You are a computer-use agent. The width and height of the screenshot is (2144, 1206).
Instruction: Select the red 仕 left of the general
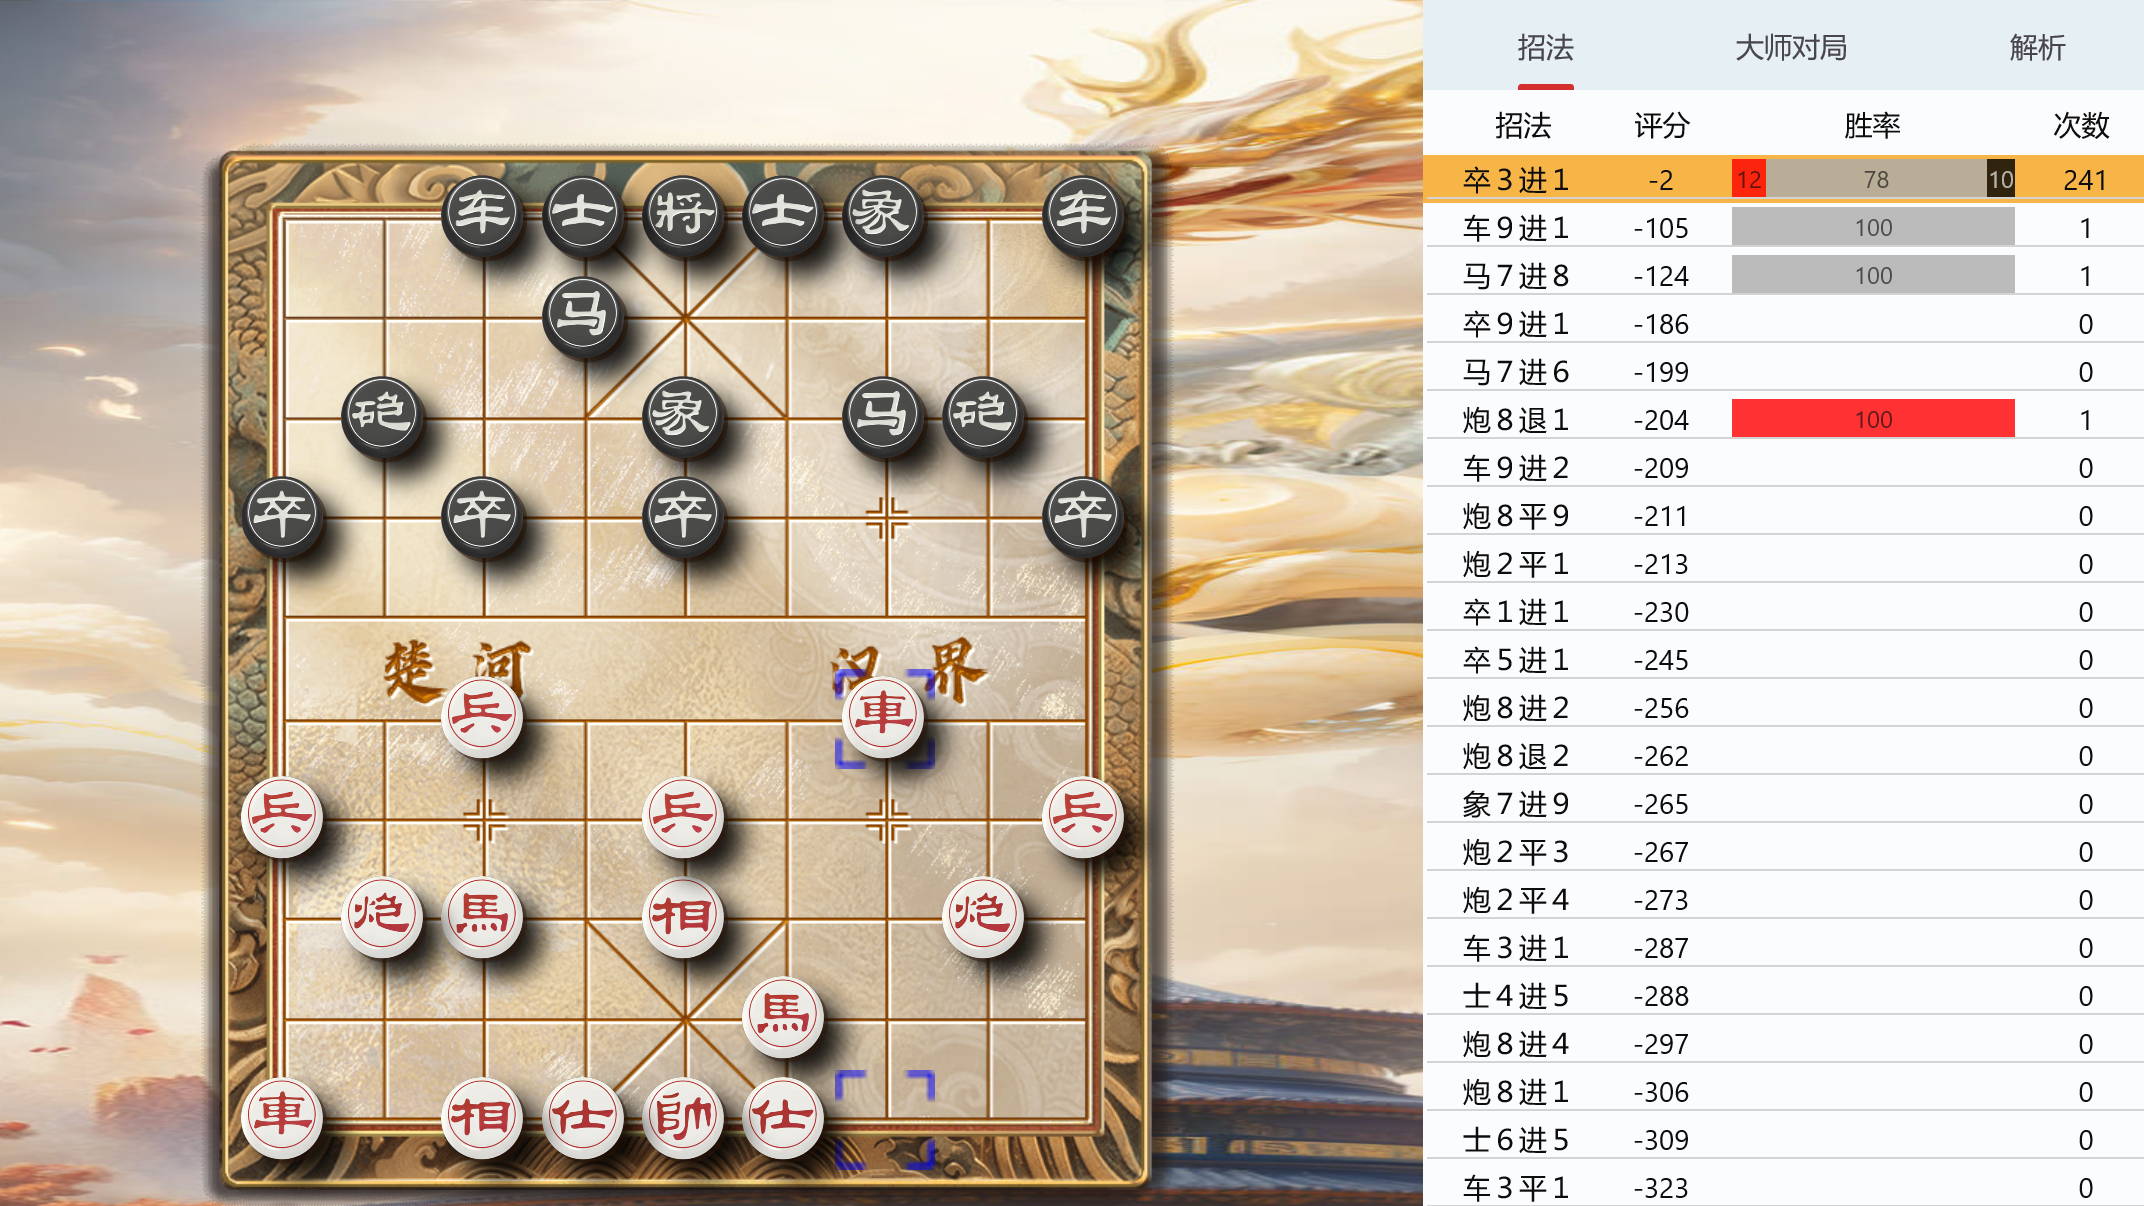point(584,1116)
